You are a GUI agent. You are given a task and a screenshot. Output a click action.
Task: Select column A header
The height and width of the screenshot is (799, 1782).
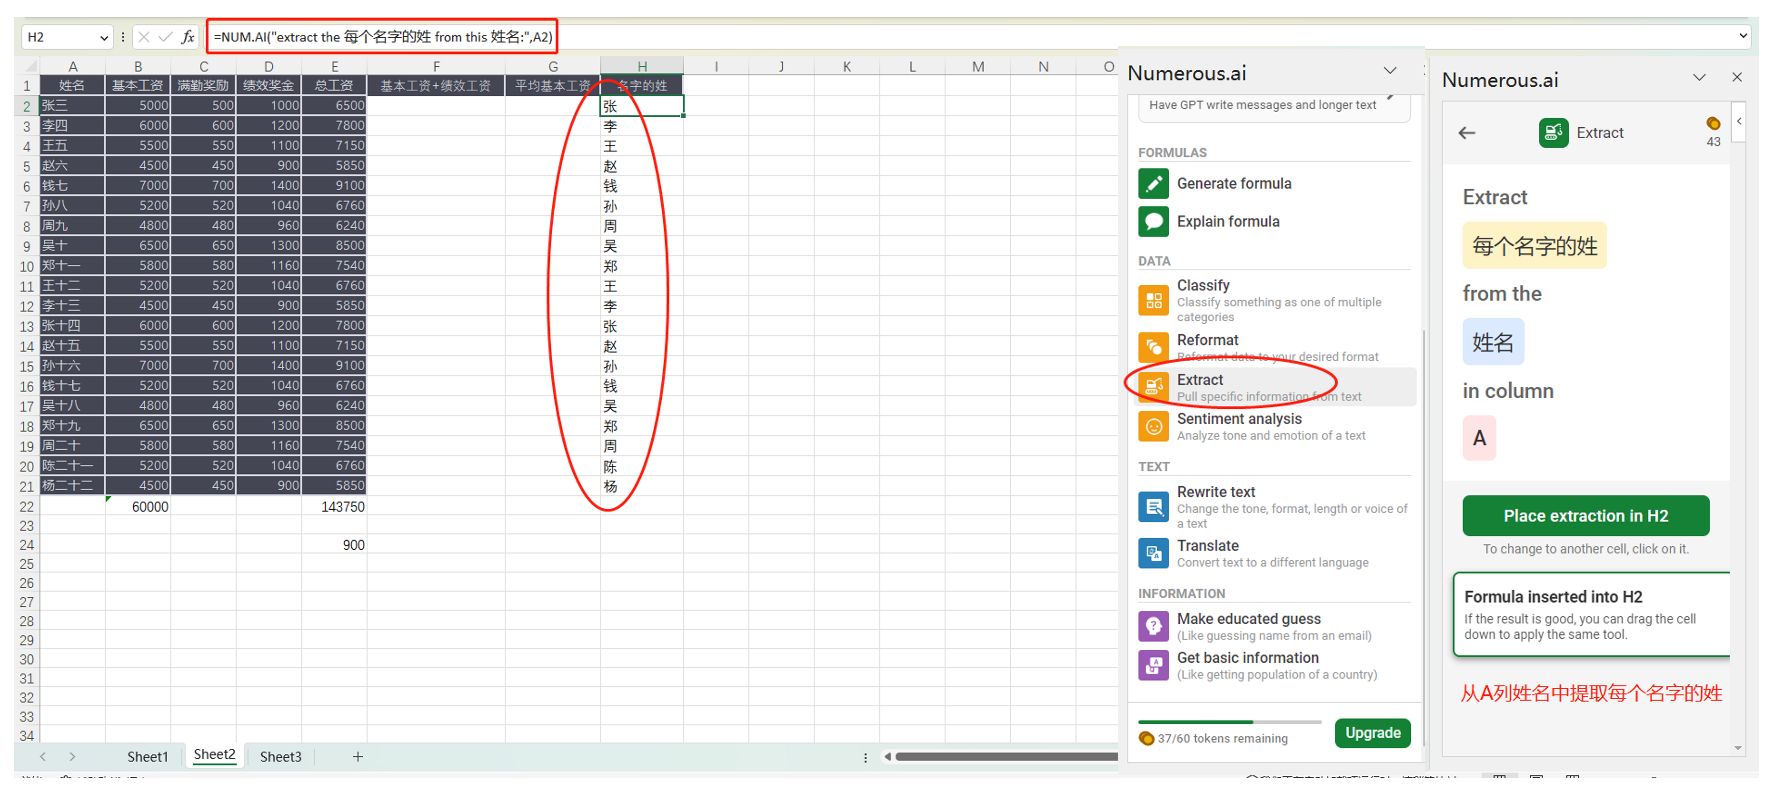[72, 66]
